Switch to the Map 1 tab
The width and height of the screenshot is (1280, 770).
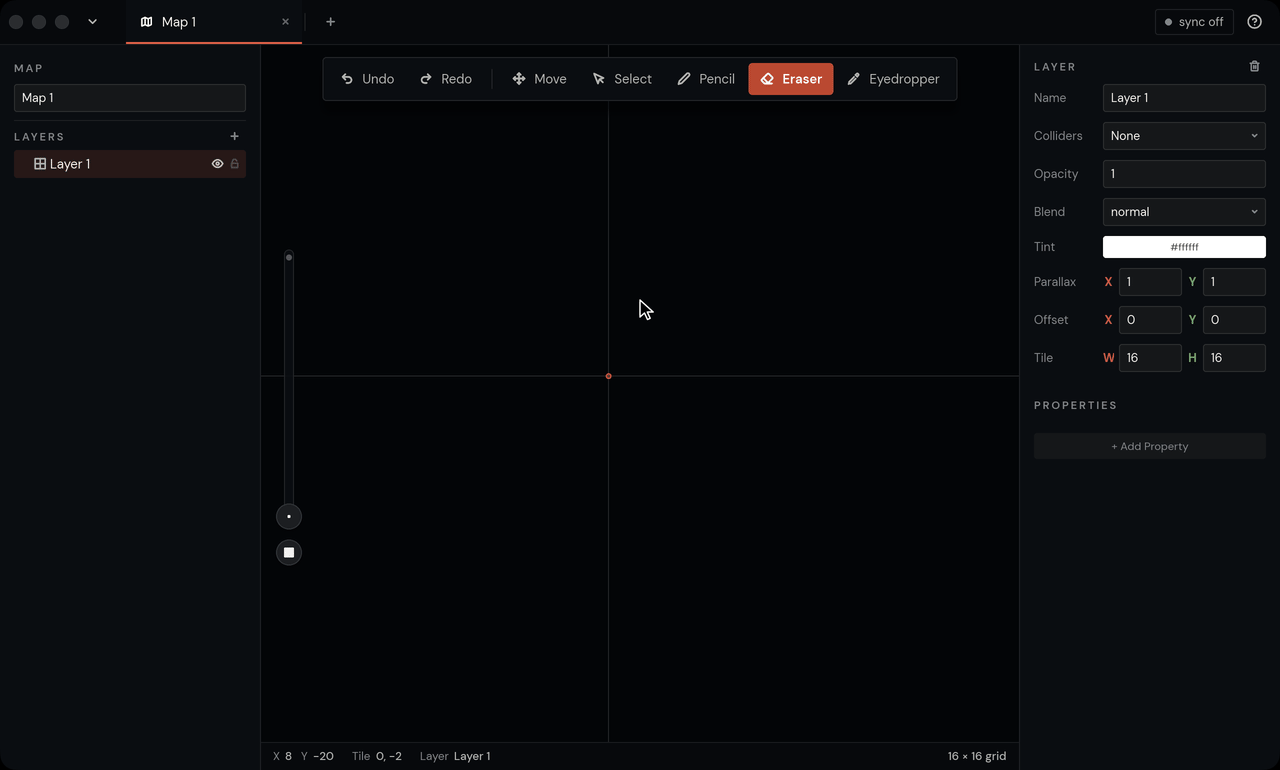[214, 22]
